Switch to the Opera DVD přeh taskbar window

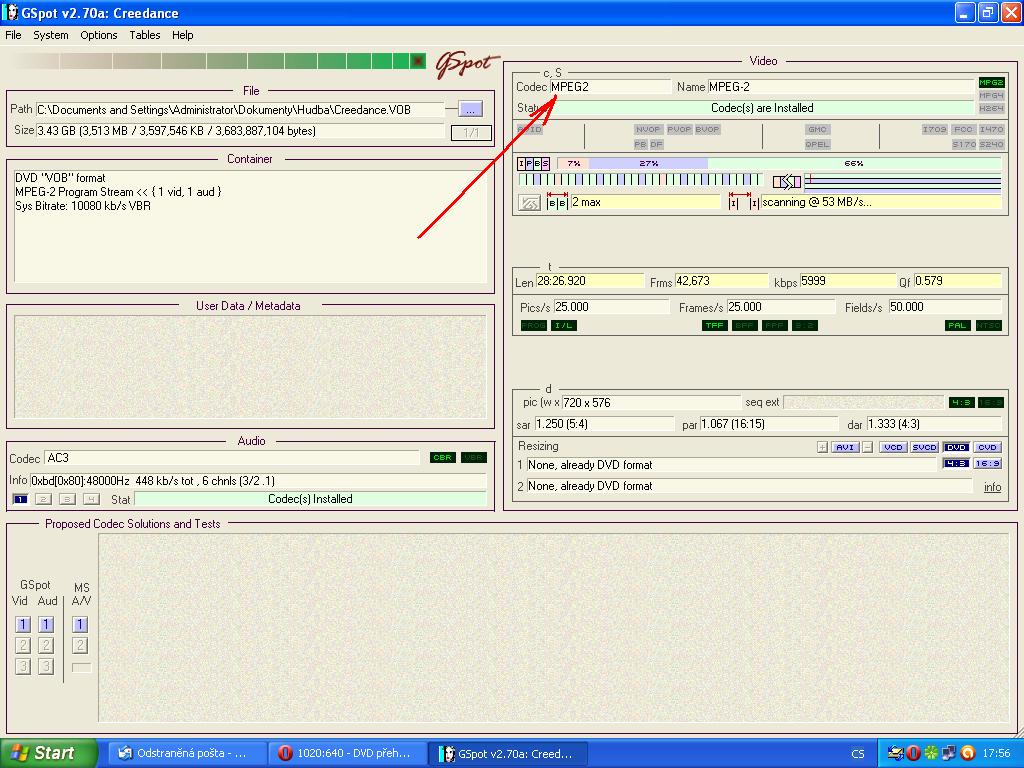347,753
